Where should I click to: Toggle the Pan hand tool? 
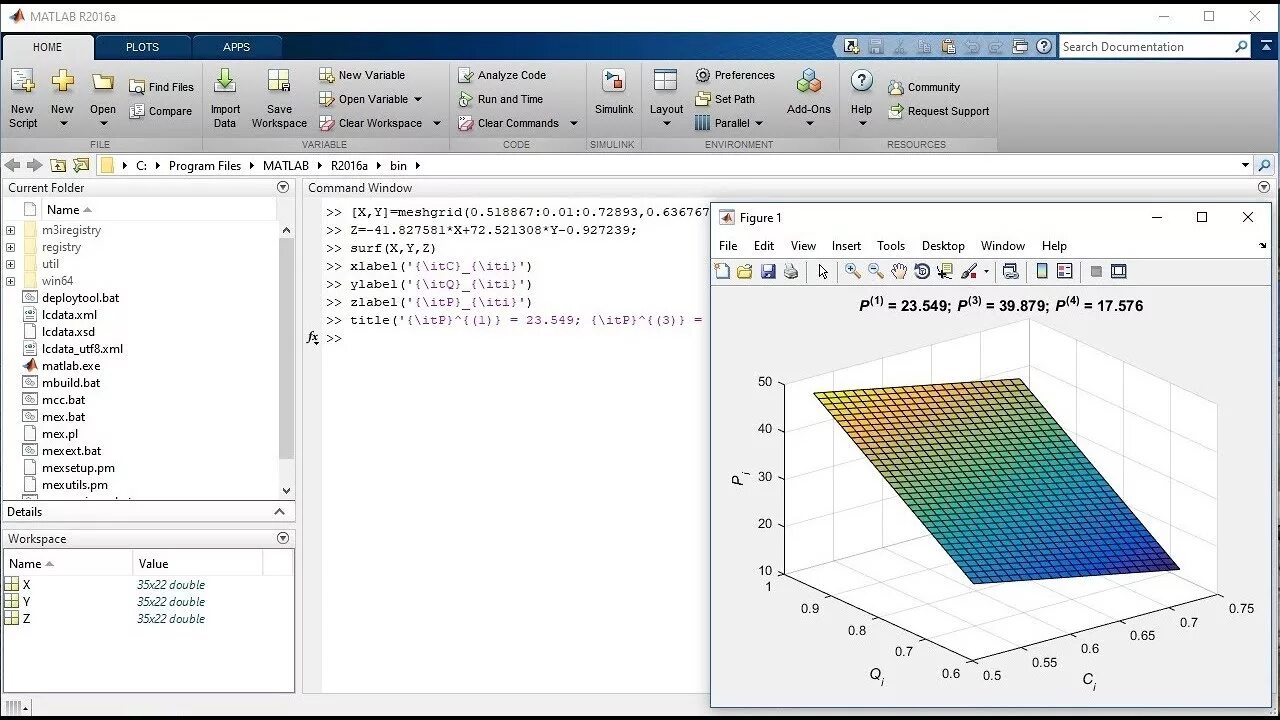pos(899,271)
